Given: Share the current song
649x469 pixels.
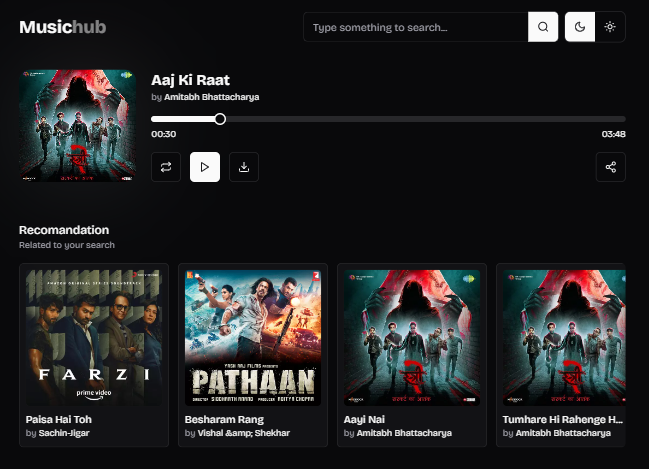Looking at the screenshot, I should point(611,167).
